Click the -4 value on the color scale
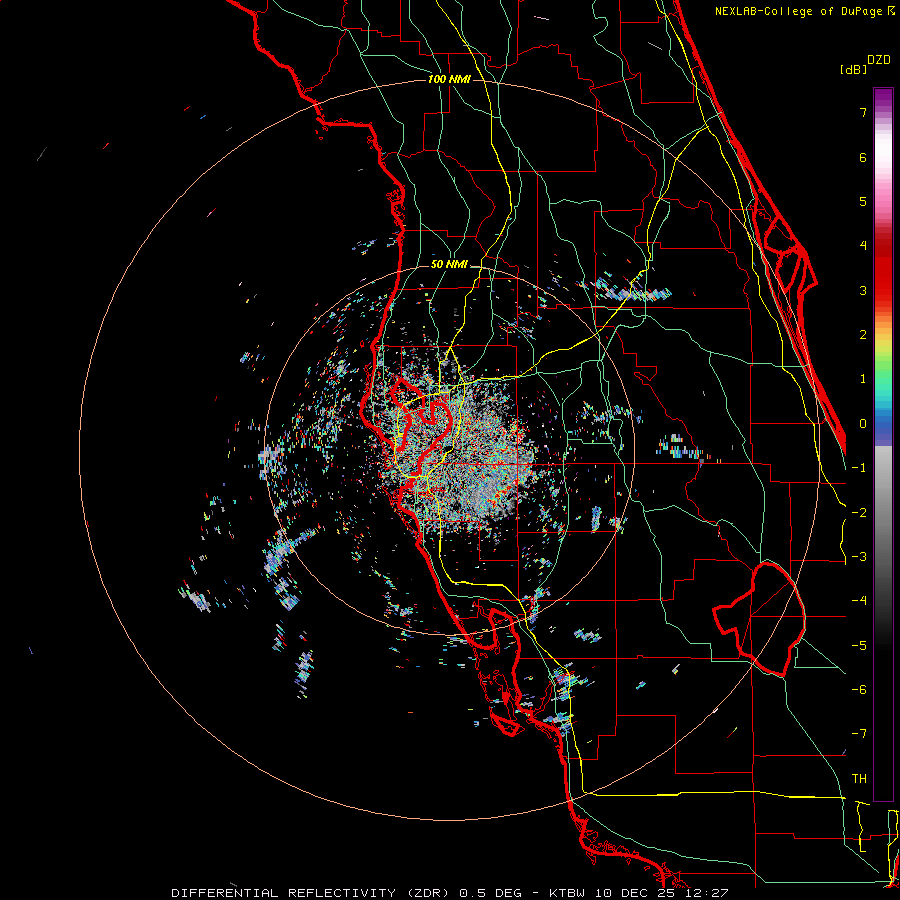 pyautogui.click(x=859, y=601)
